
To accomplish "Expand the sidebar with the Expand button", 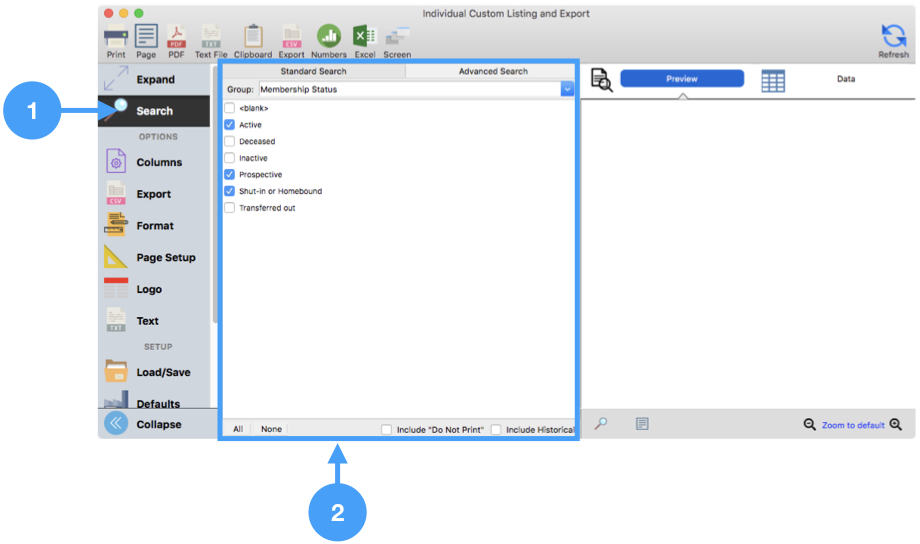I will pos(154,80).
